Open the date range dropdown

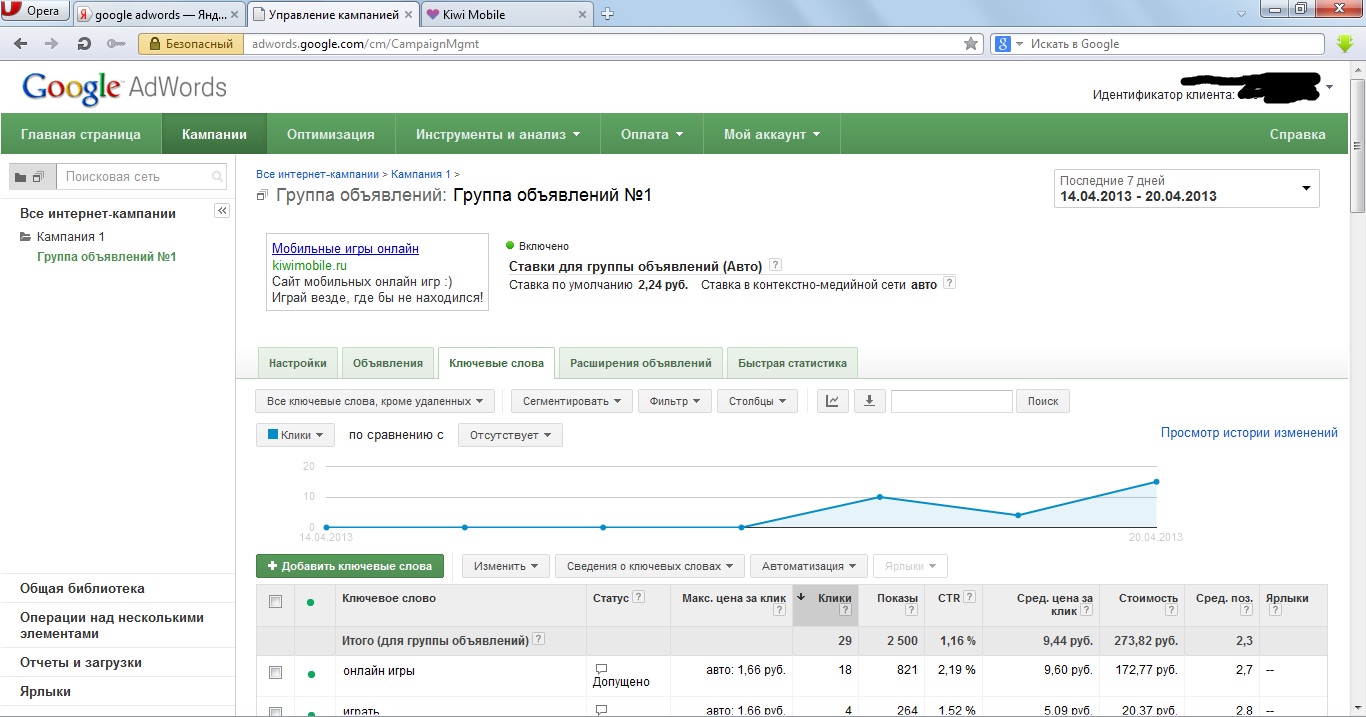(x=1187, y=189)
